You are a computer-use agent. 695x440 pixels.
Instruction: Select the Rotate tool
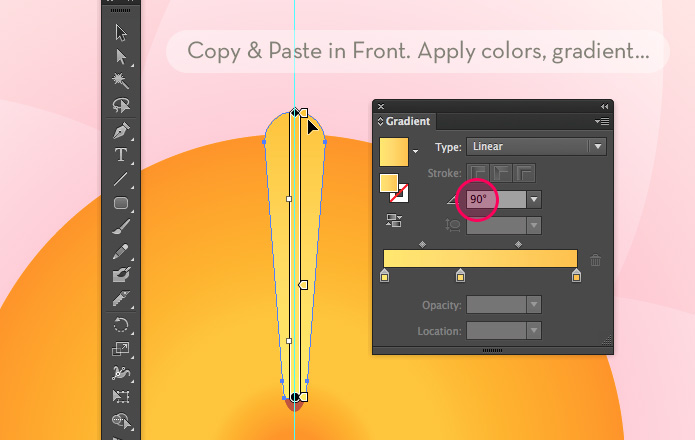tap(121, 325)
